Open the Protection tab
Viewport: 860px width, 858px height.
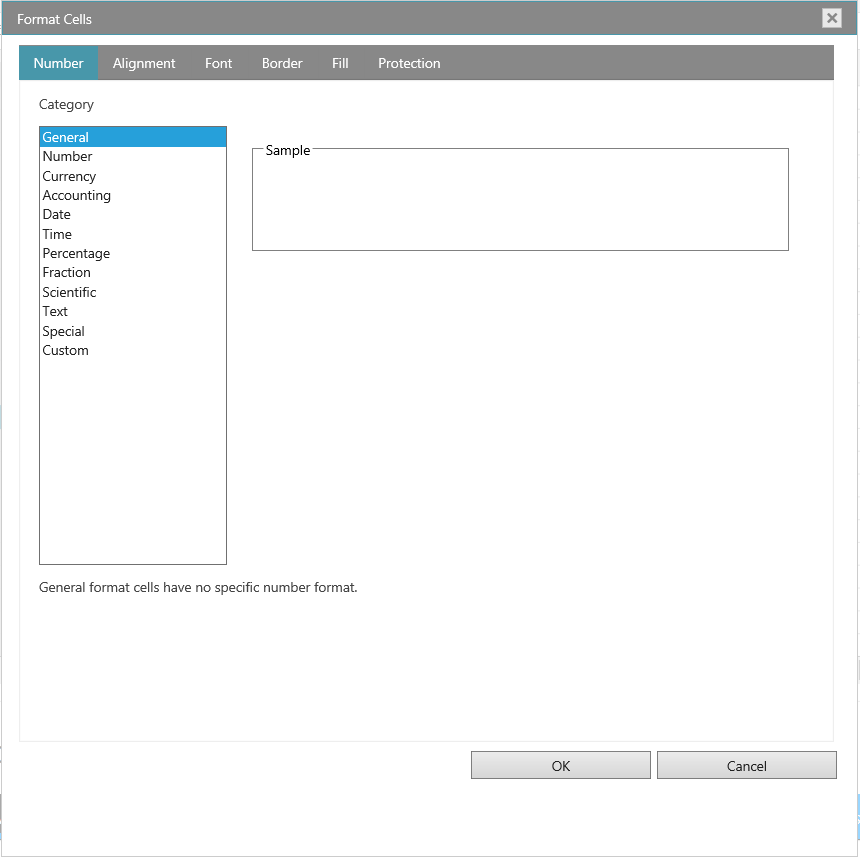coord(409,63)
